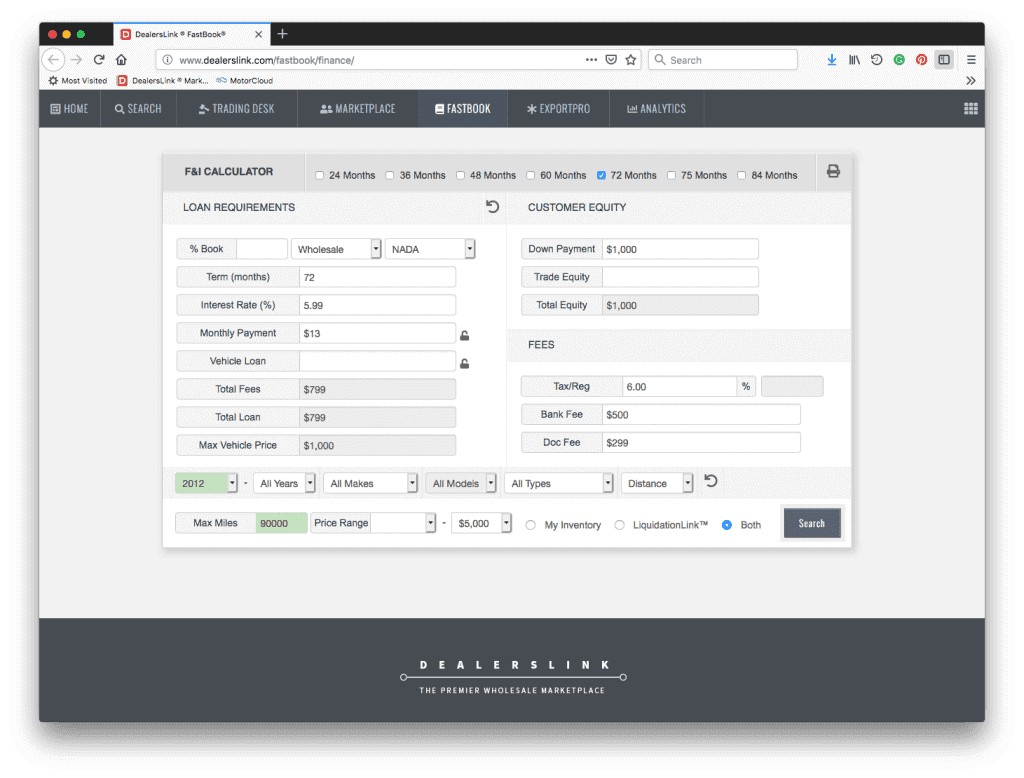
Task: Open the All Makes dropdown
Action: click(x=370, y=483)
